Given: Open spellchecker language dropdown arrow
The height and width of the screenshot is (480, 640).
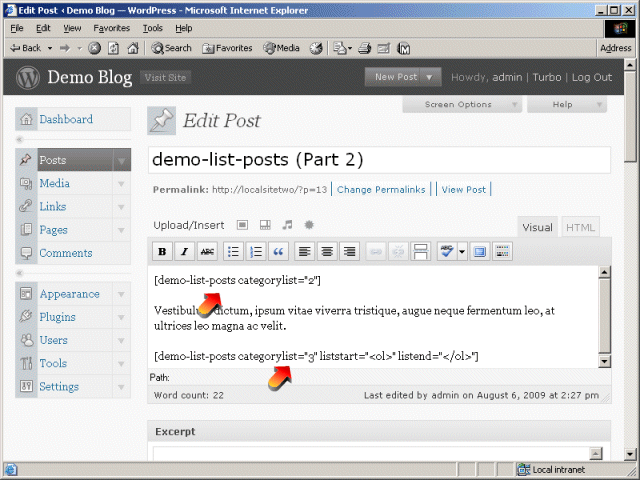Looking at the screenshot, I should point(462,251).
